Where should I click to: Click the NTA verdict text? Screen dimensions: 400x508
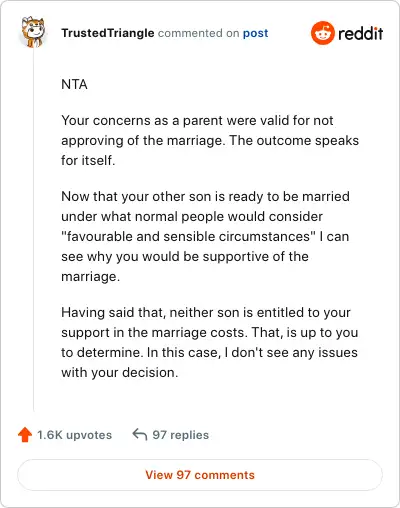74,84
